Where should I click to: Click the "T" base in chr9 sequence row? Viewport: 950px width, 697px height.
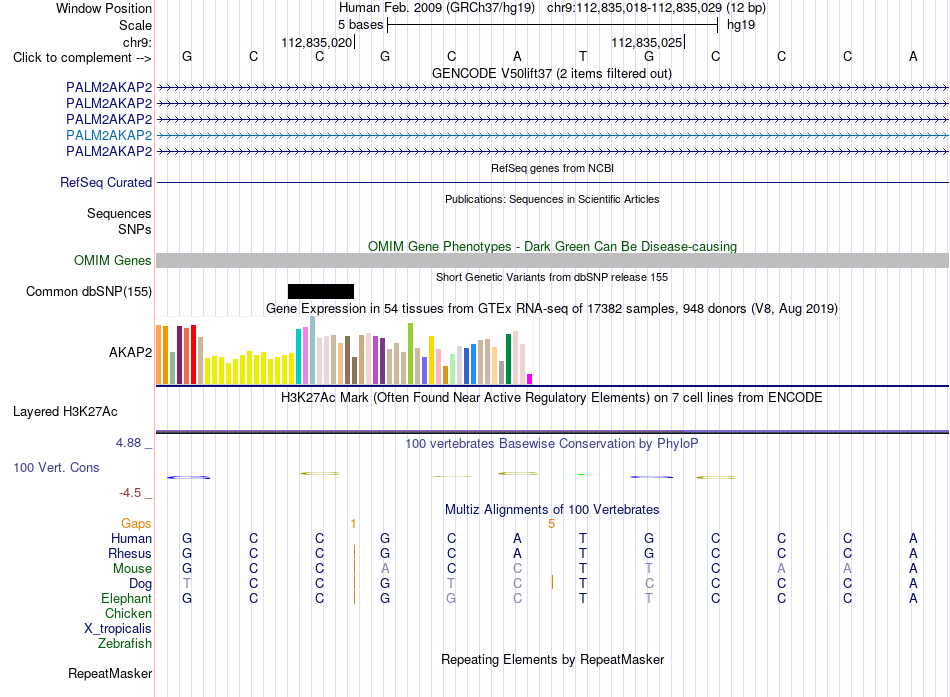pyautogui.click(x=583, y=56)
